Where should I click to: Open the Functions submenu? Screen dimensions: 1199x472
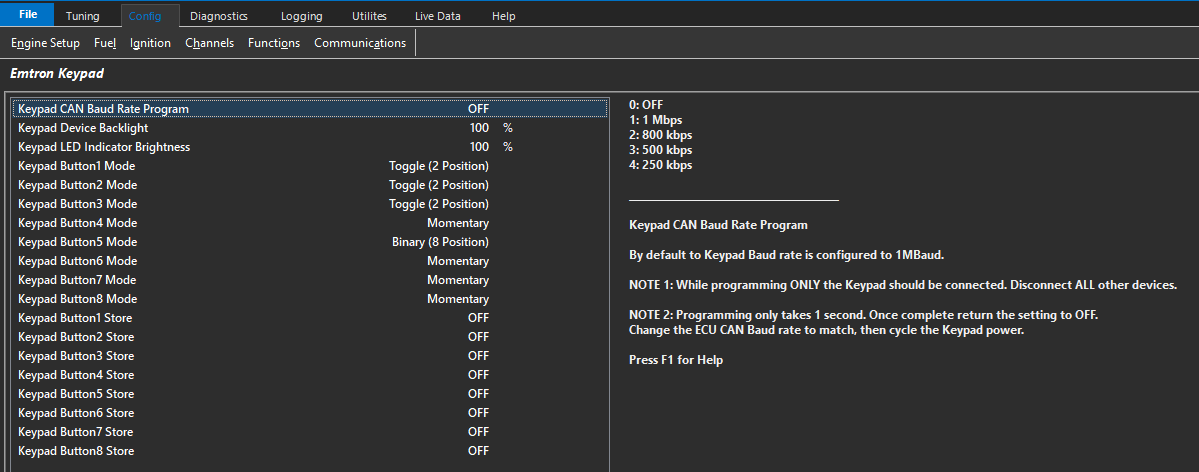[274, 43]
